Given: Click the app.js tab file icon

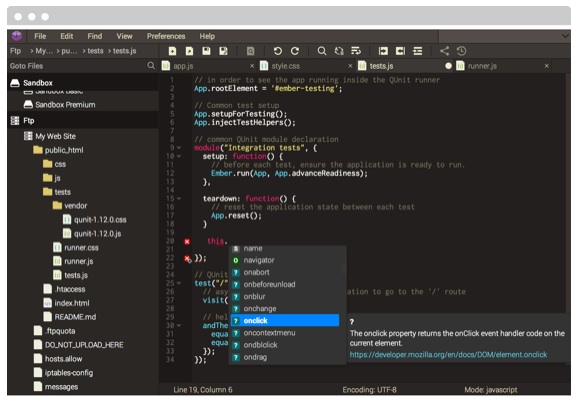Looking at the screenshot, I should pyautogui.click(x=166, y=66).
